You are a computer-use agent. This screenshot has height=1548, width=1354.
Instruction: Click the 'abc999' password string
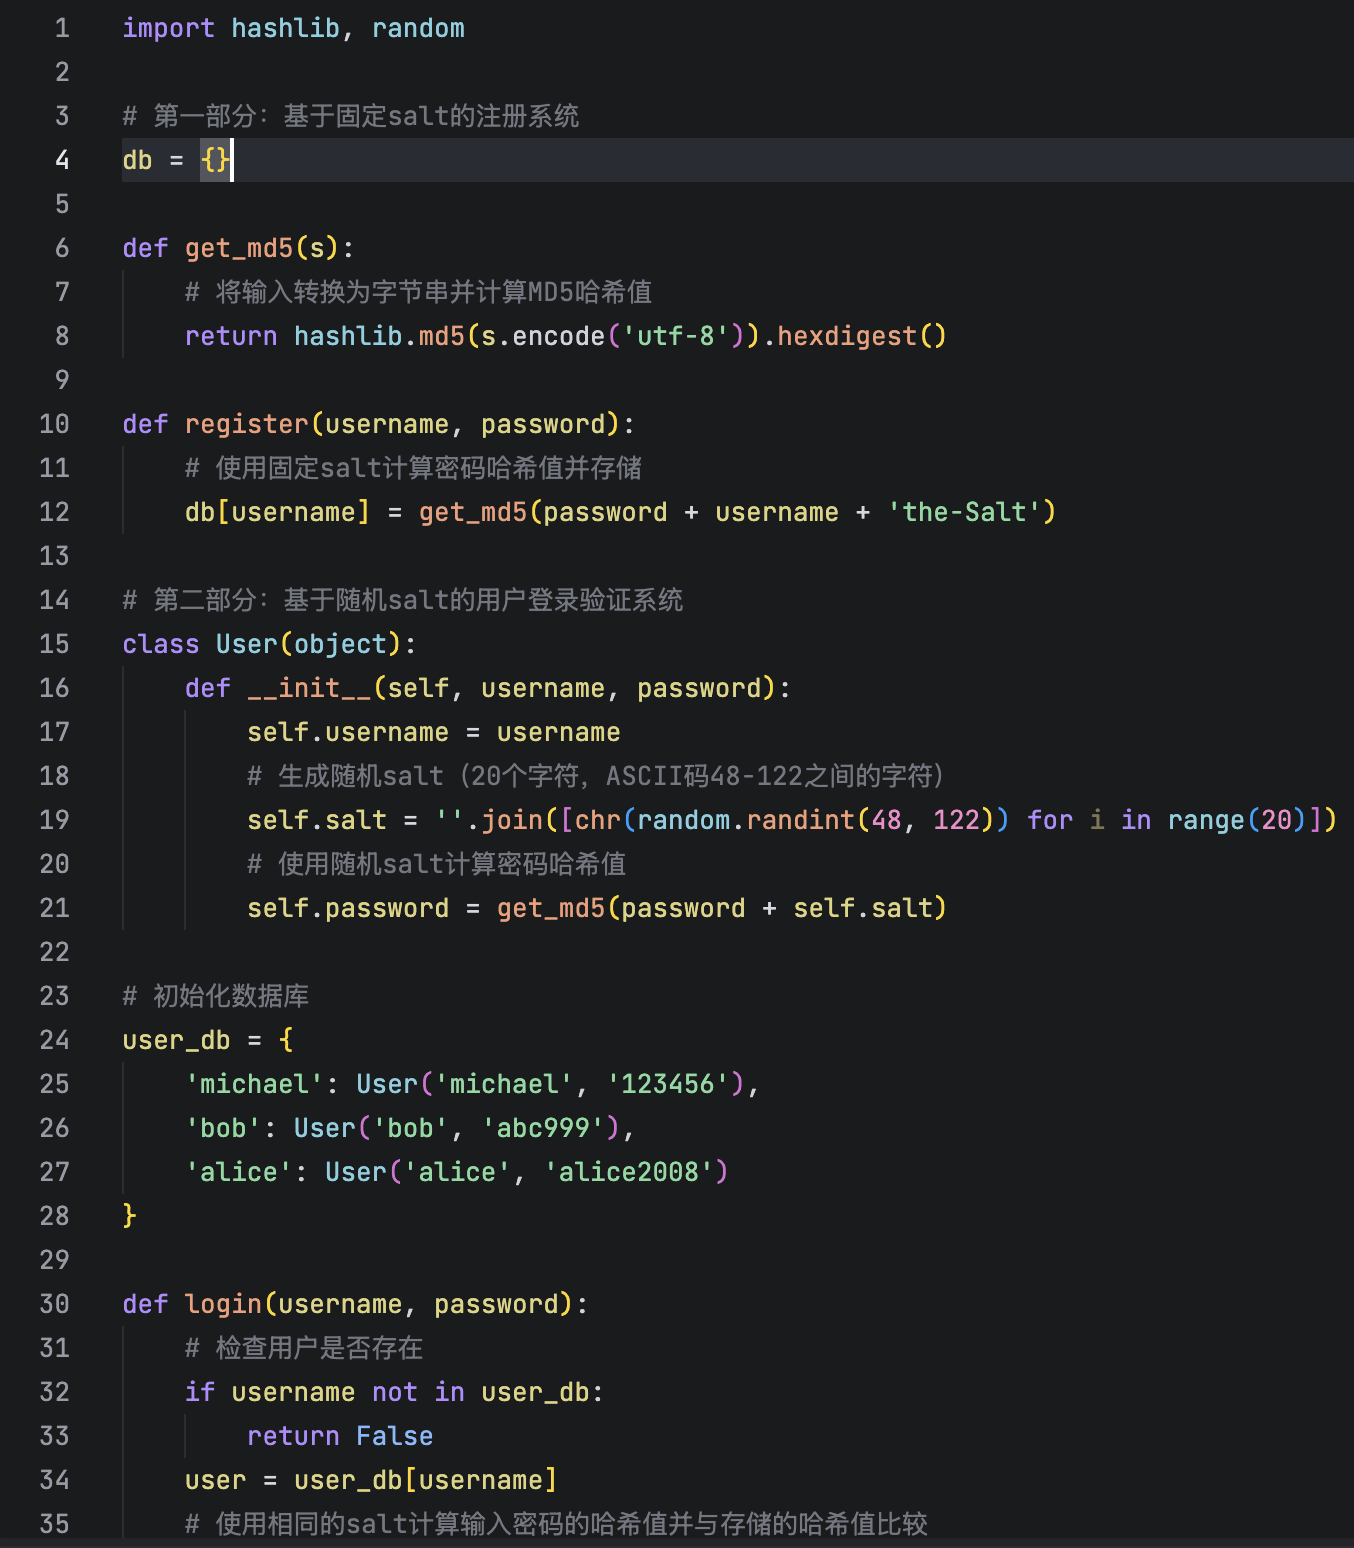543,1128
